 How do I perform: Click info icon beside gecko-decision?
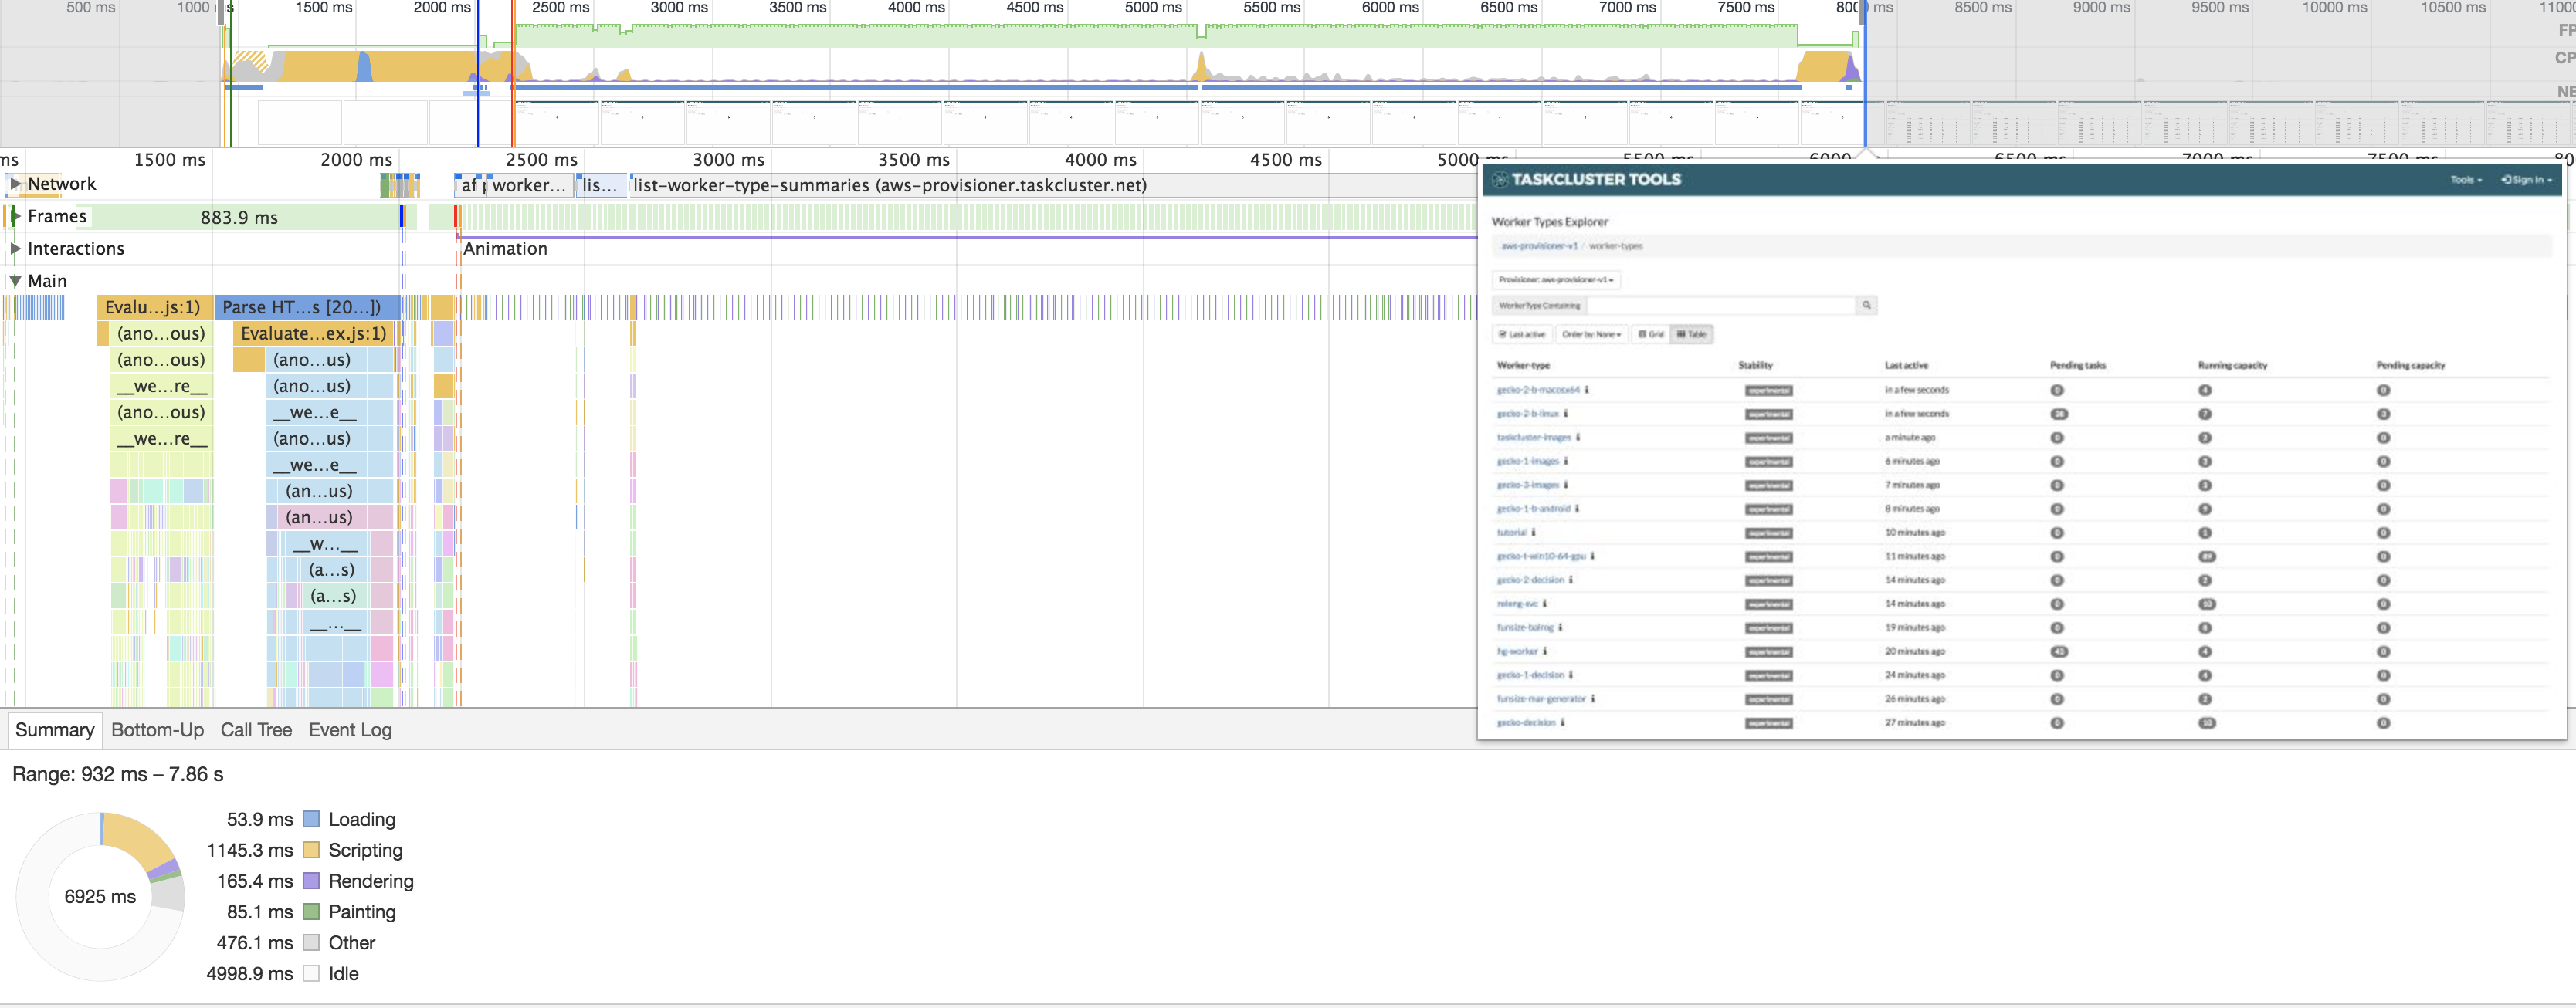click(1563, 723)
